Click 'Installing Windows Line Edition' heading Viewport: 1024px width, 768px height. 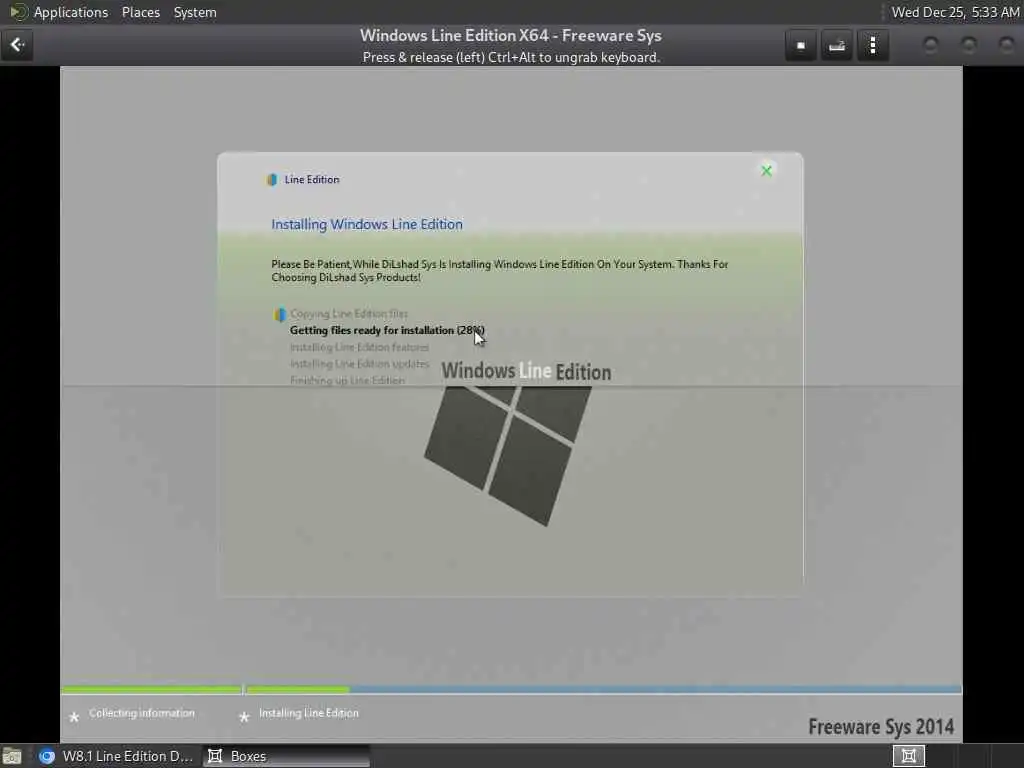[367, 224]
